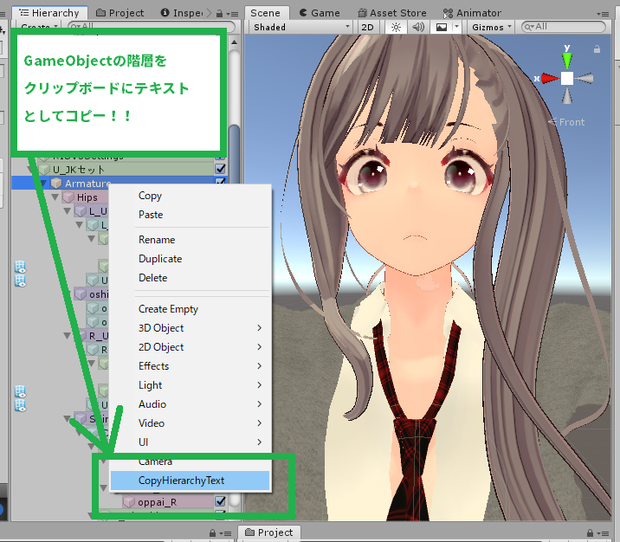Open scene effects dropdown arrow
The height and width of the screenshot is (542, 620).
(x=457, y=27)
